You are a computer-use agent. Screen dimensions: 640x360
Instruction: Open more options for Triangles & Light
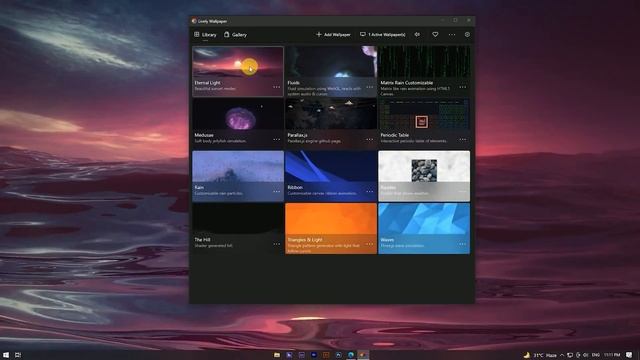[x=370, y=244]
